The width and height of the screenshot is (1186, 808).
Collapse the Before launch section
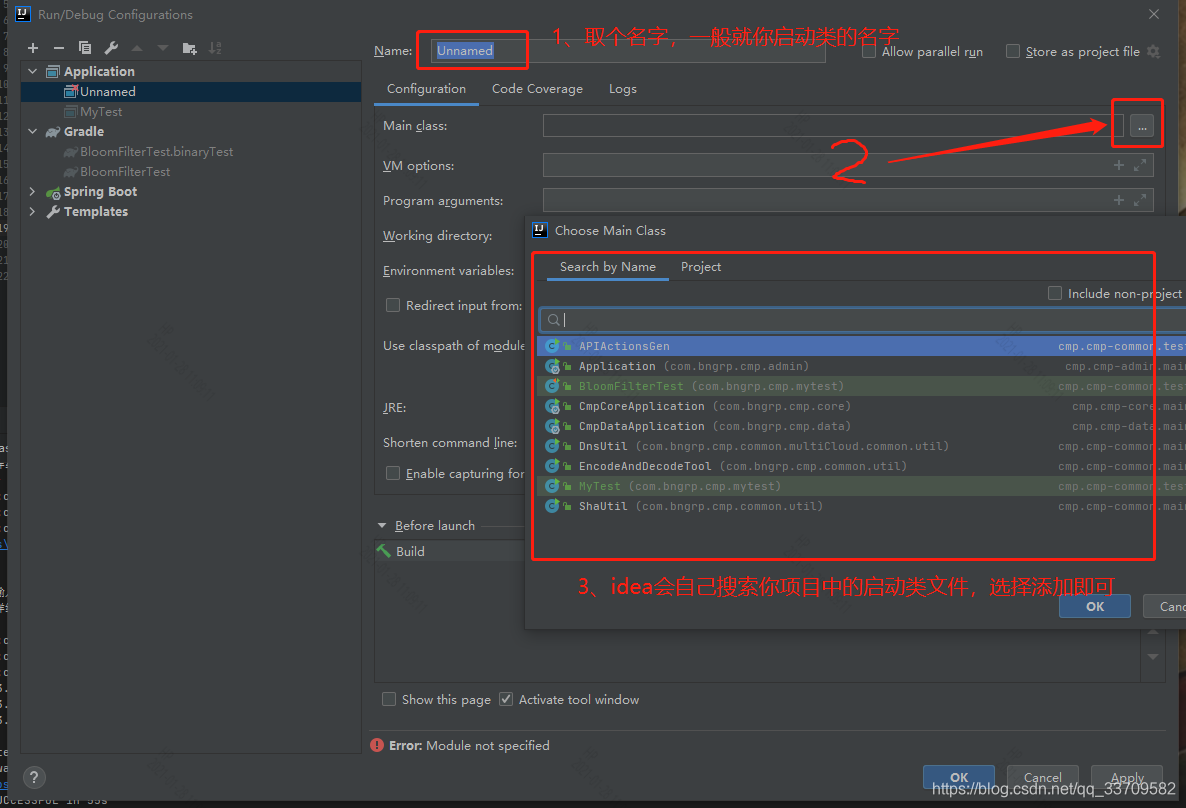[x=382, y=525]
